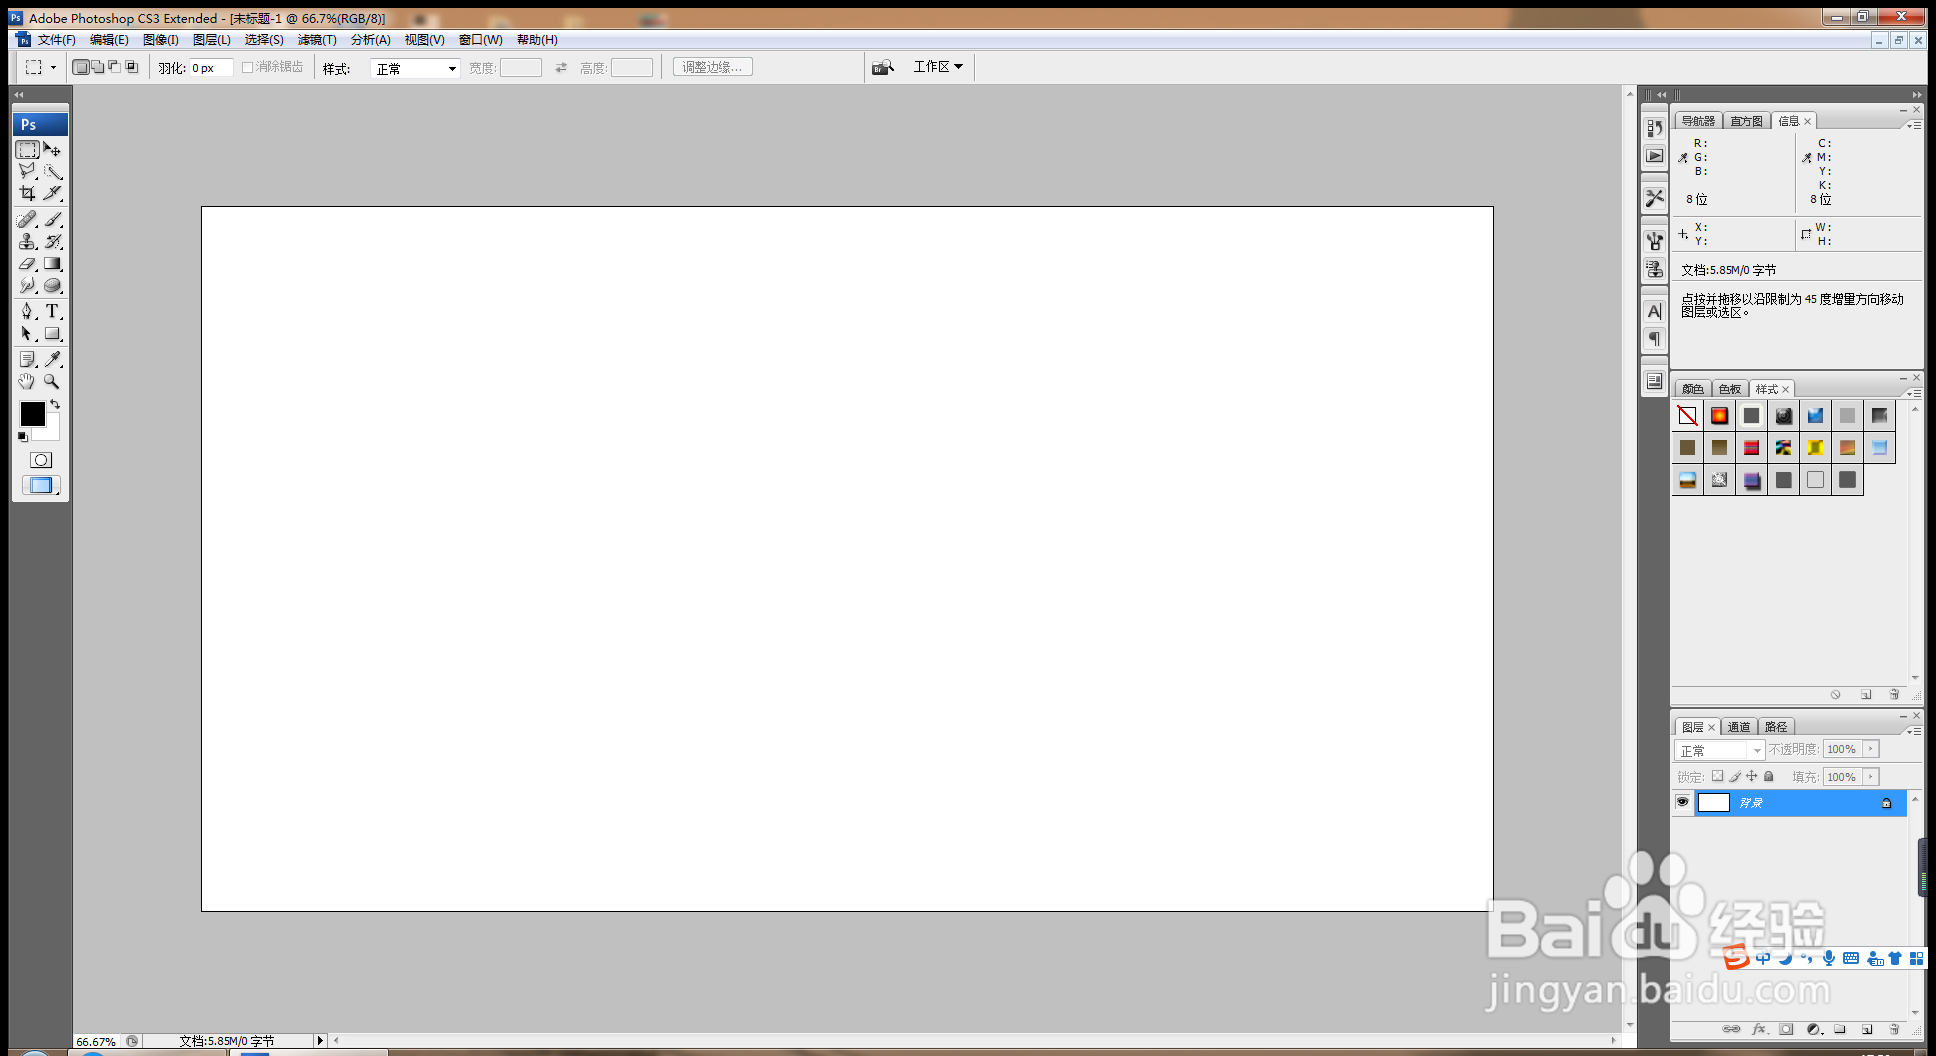The image size is (1936, 1056).
Task: Open the 图像(I) menu
Action: pos(161,40)
